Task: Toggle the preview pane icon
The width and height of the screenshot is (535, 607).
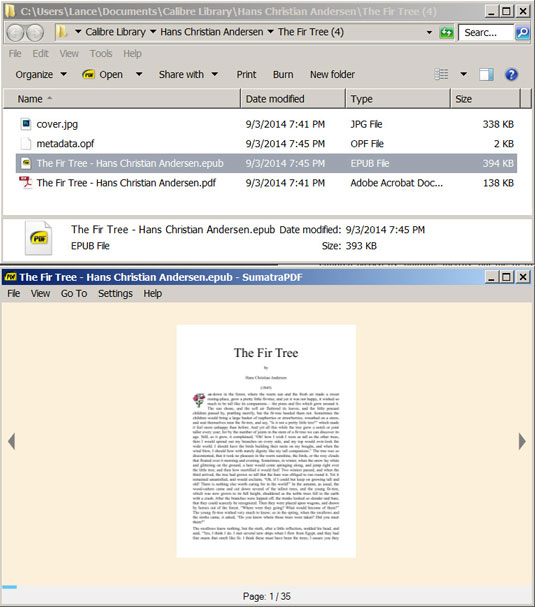Action: pos(486,74)
